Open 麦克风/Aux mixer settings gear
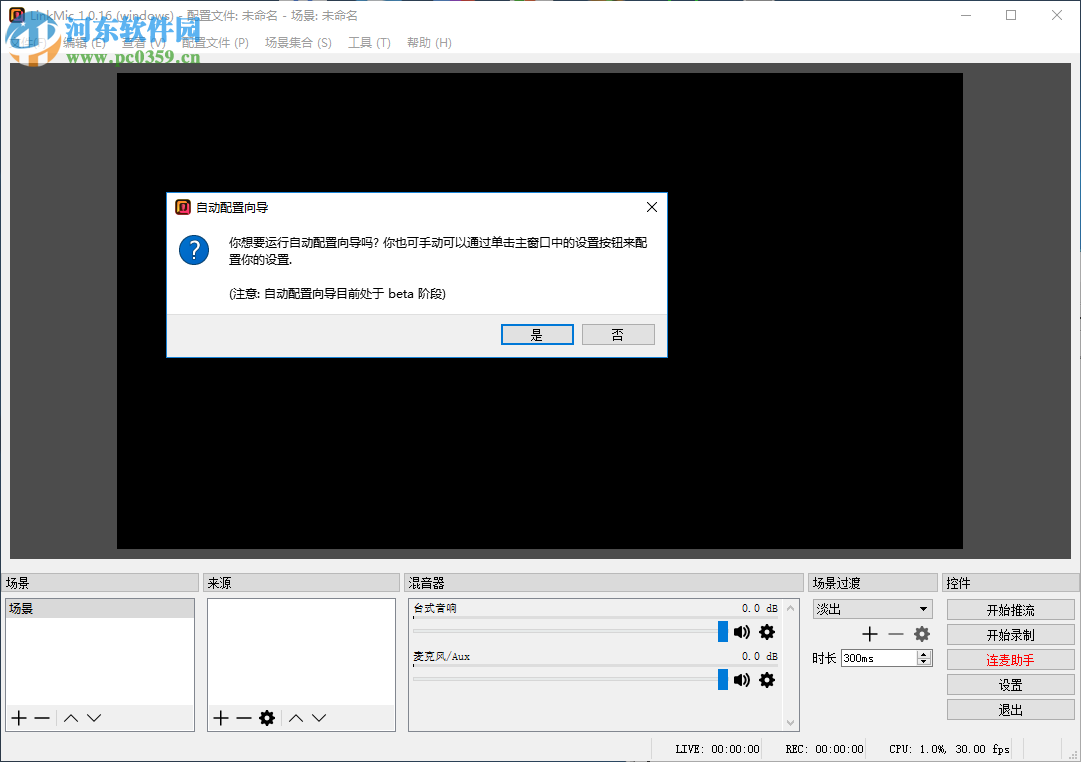1081x762 pixels. 766,680
